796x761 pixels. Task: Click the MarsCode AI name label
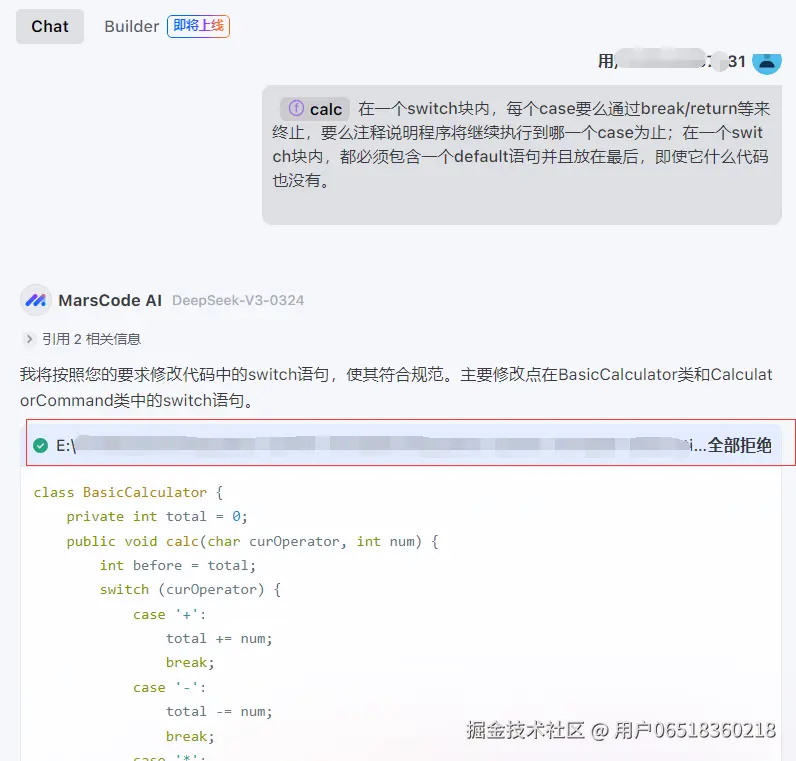[x=110, y=300]
